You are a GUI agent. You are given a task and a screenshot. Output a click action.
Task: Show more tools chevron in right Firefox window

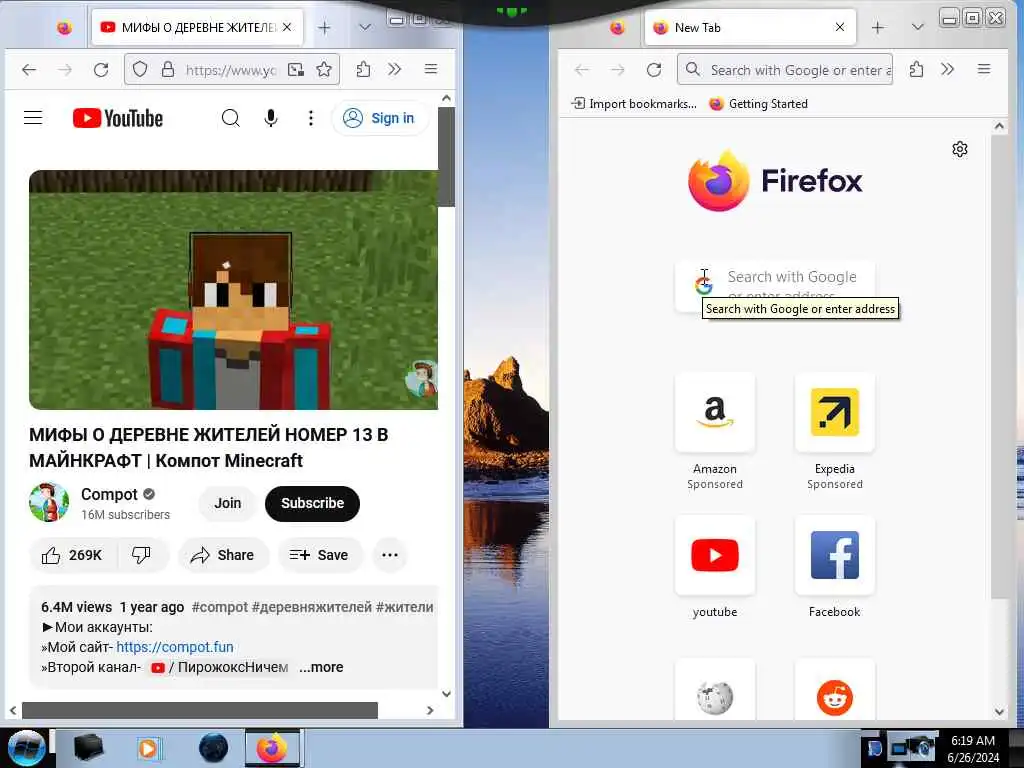click(948, 69)
